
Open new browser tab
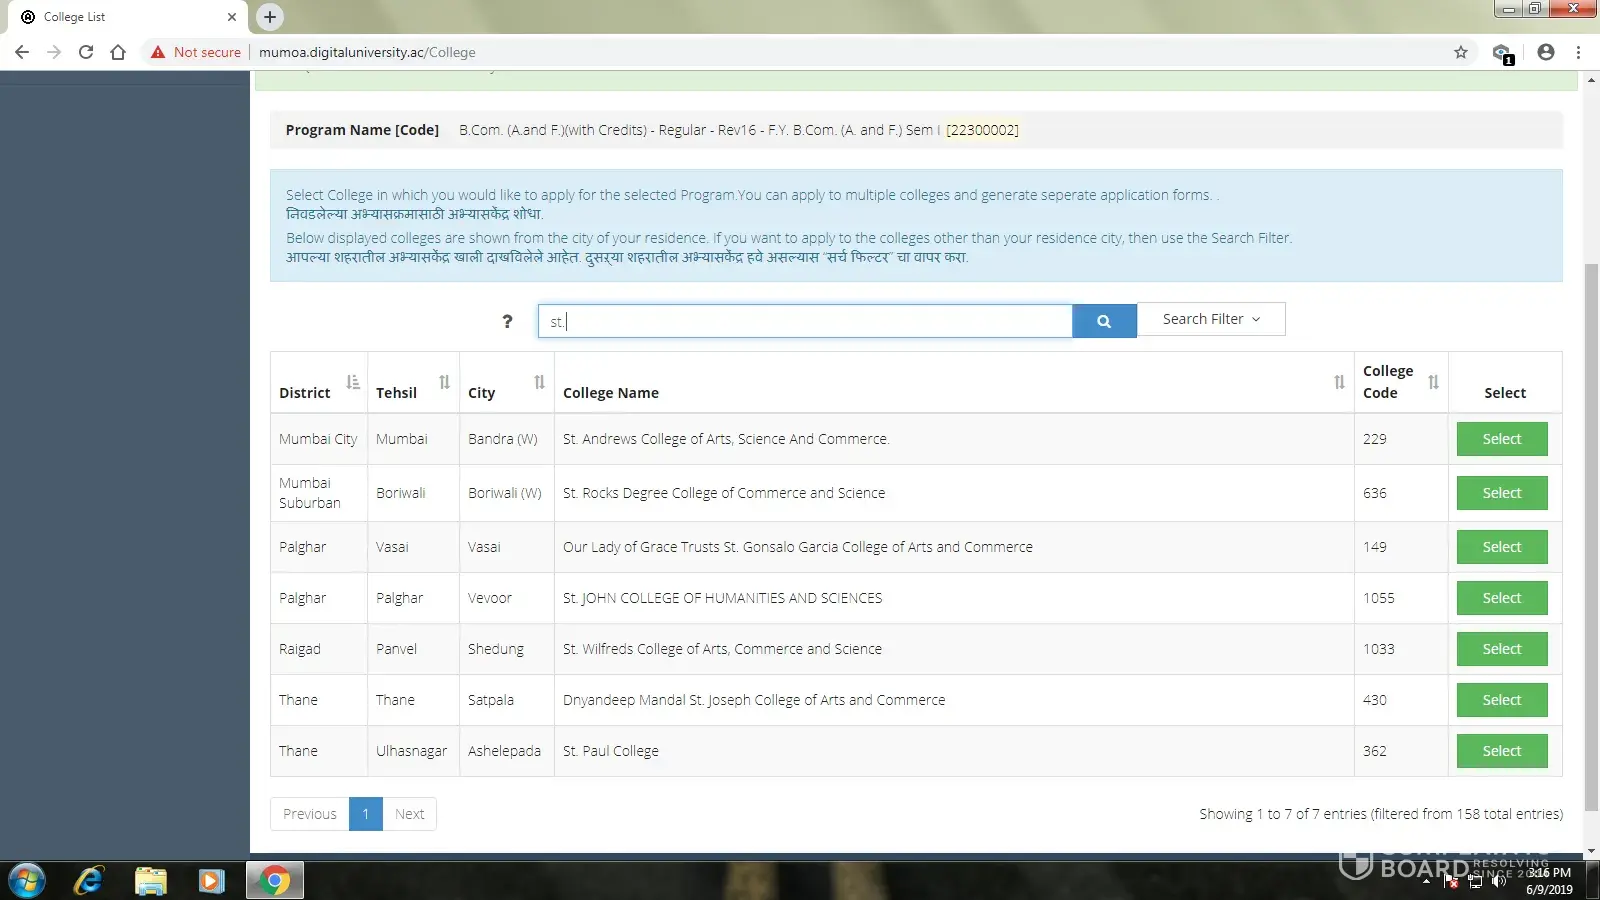pos(269,17)
